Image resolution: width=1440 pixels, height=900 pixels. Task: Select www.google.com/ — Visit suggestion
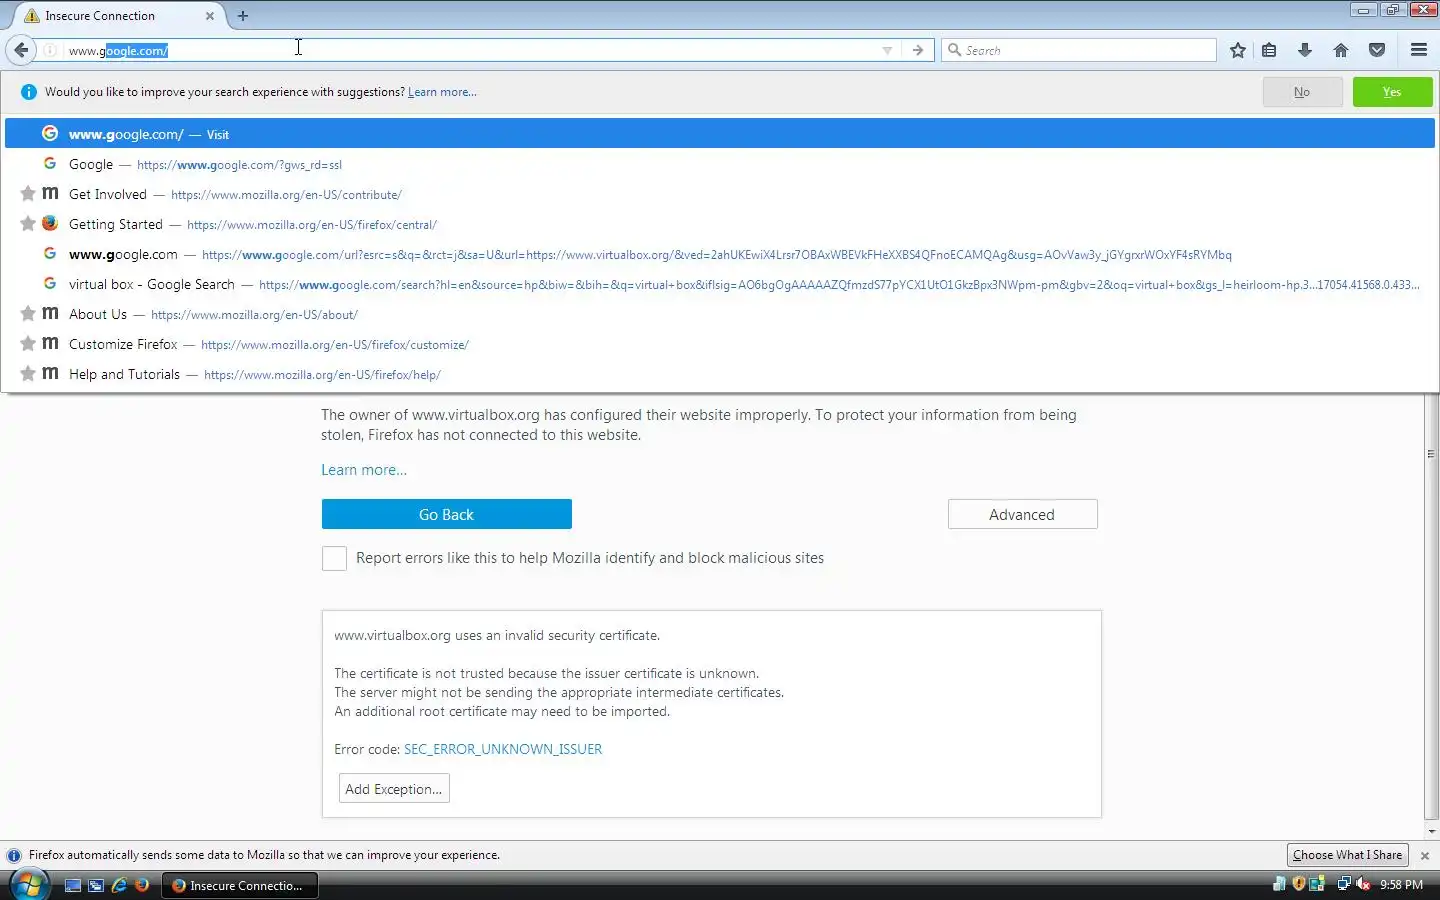pos(720,134)
